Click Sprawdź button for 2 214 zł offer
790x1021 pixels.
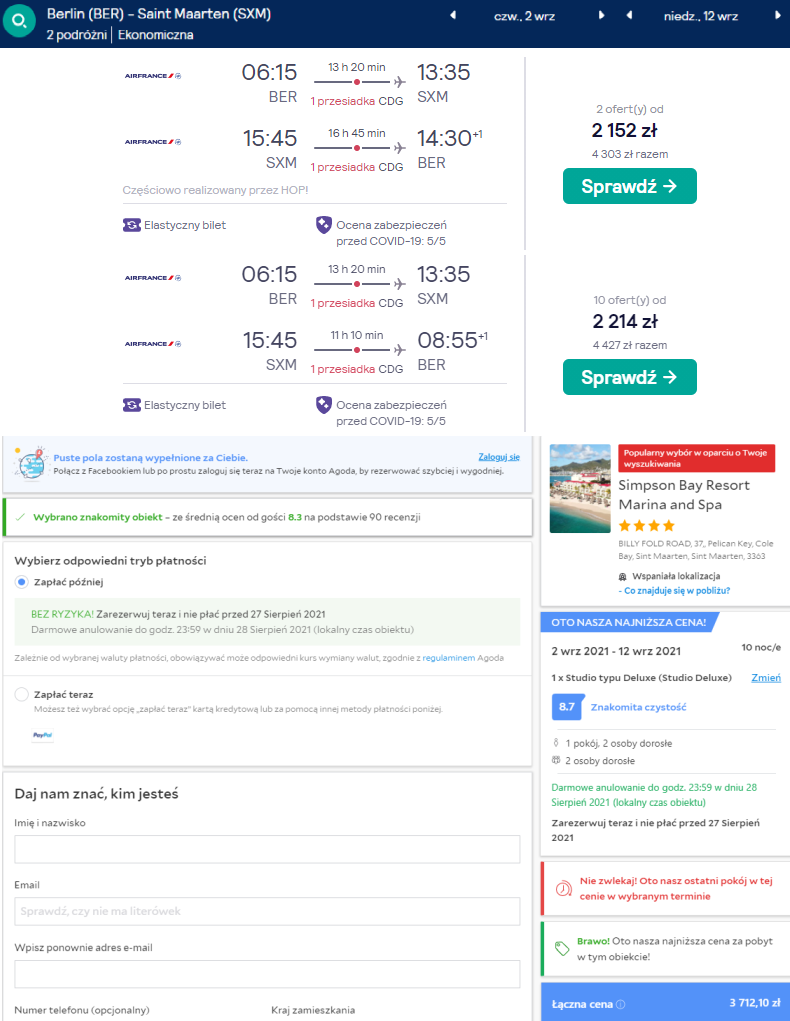click(x=630, y=377)
